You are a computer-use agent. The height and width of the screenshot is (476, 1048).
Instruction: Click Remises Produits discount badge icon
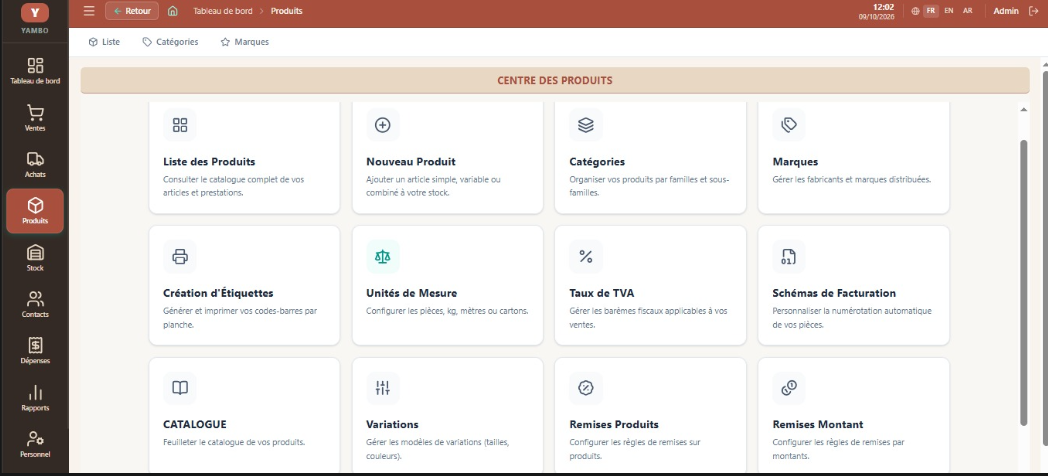coord(585,388)
